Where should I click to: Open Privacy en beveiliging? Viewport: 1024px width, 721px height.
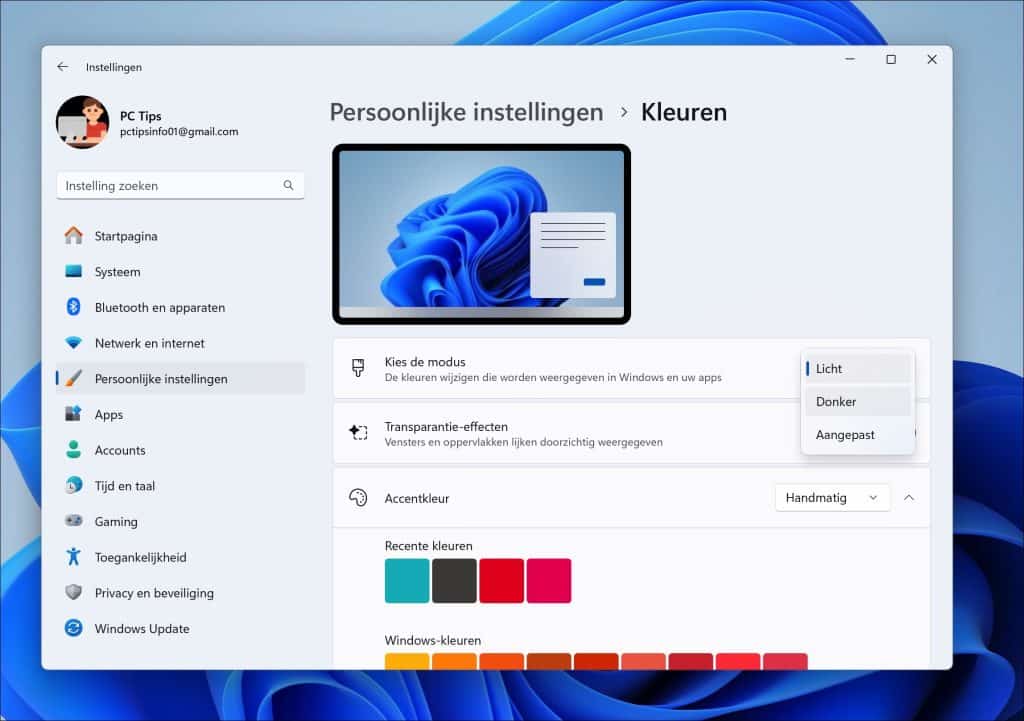coord(180,592)
